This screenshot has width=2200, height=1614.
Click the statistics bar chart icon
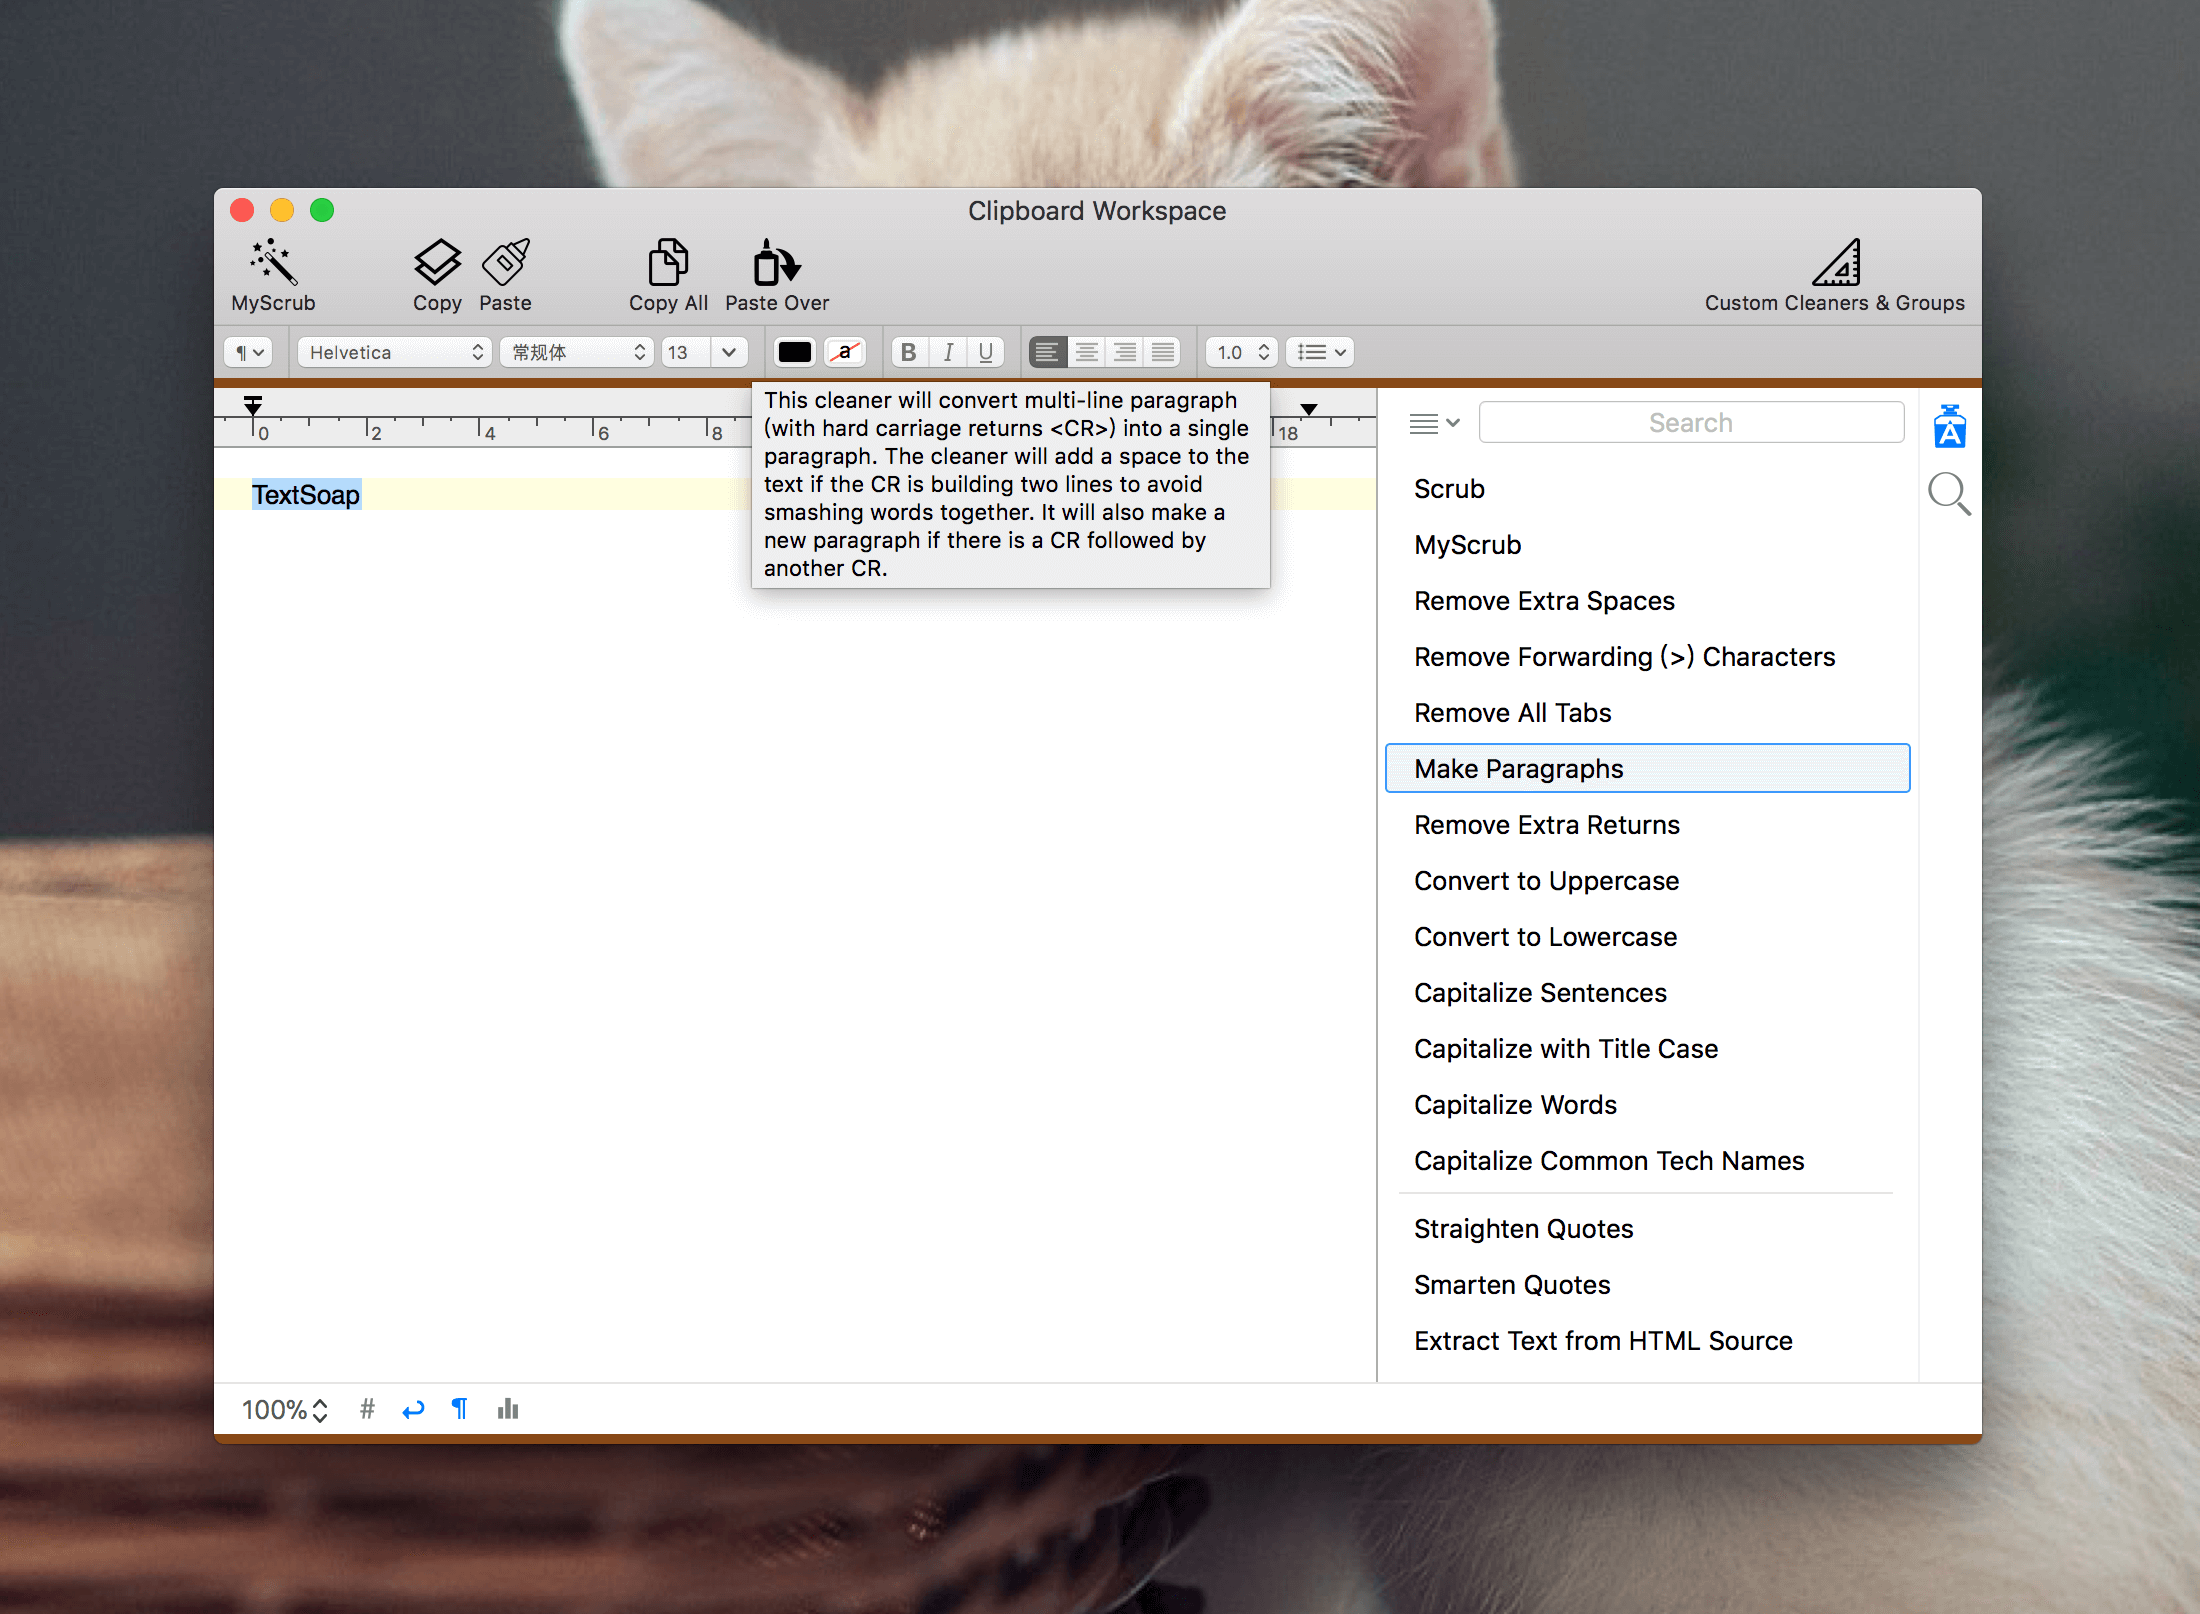click(x=512, y=1407)
